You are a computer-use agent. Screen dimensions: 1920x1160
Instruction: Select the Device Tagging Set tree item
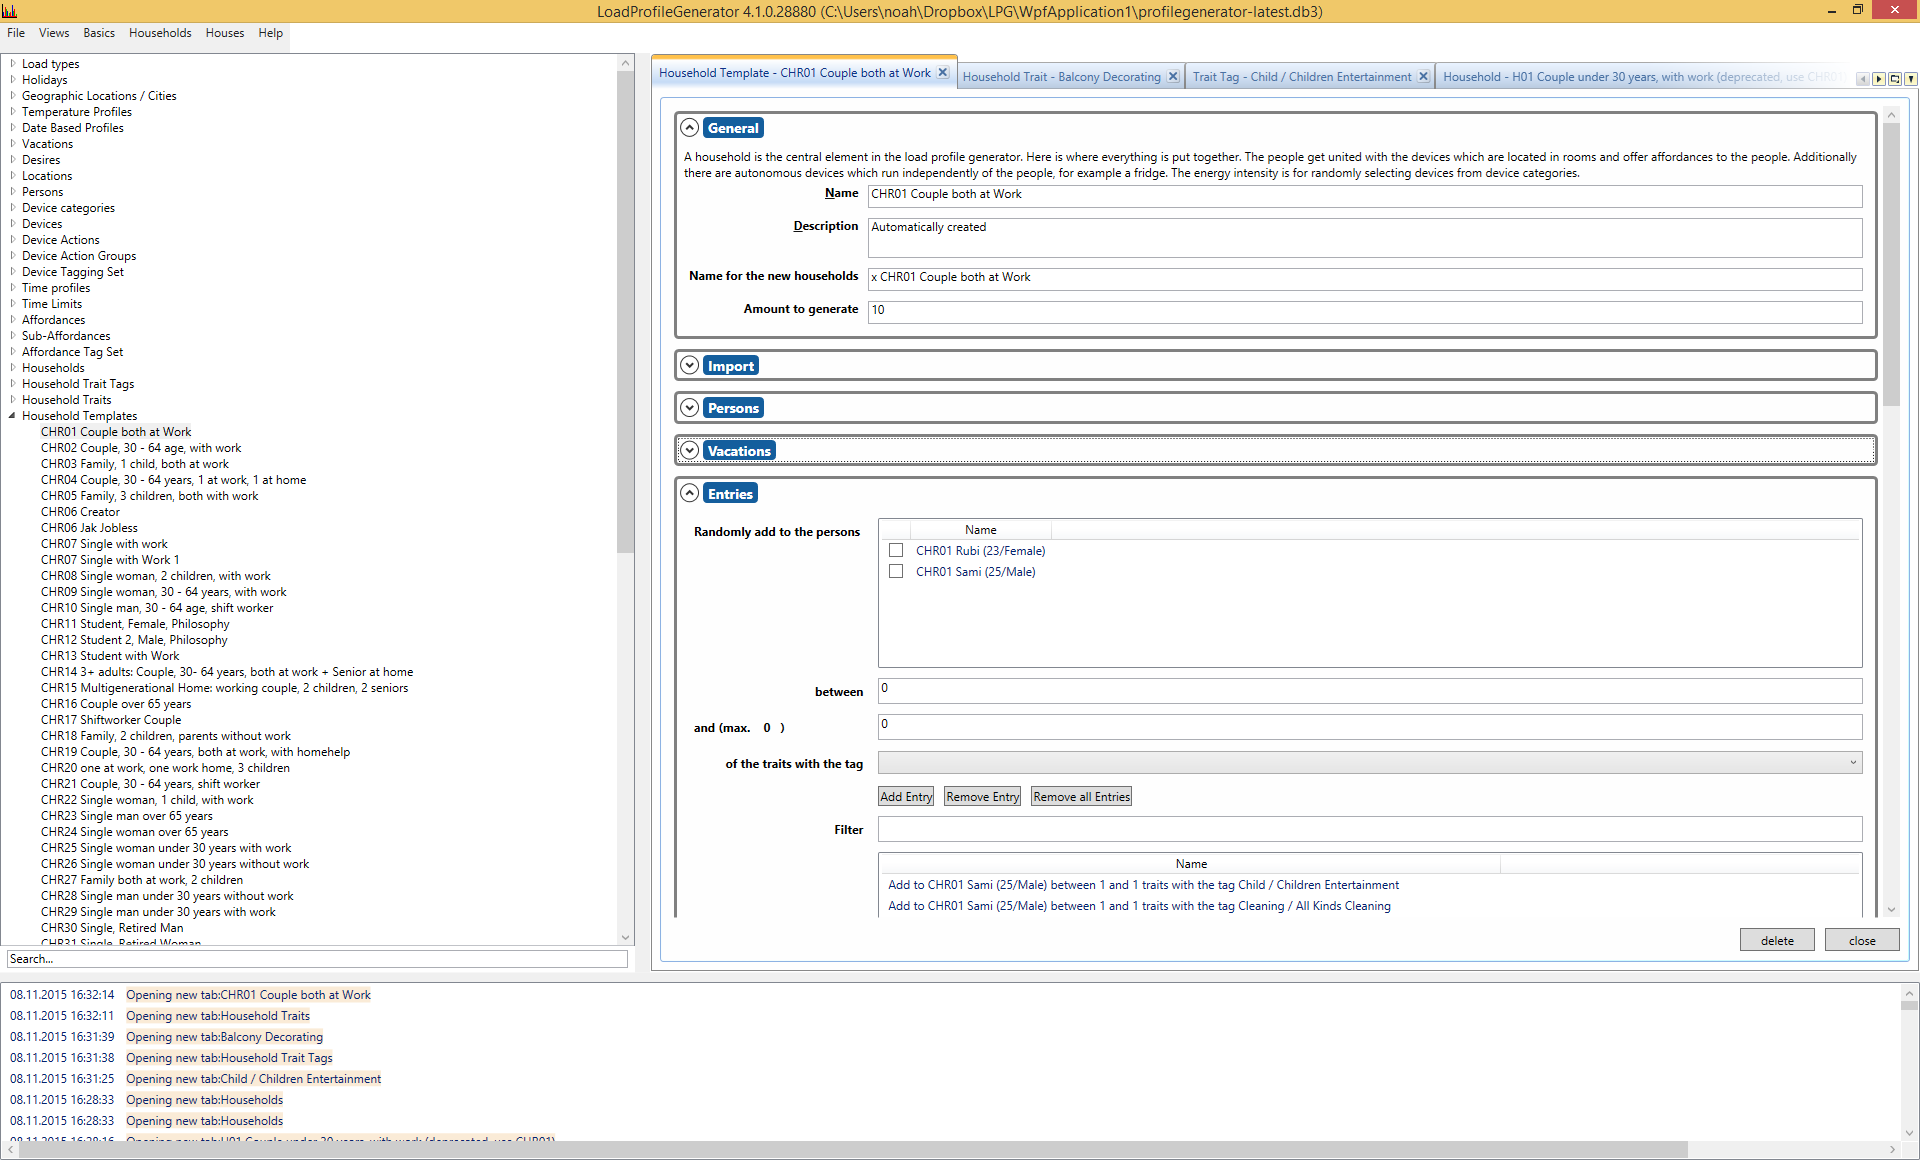[x=73, y=272]
